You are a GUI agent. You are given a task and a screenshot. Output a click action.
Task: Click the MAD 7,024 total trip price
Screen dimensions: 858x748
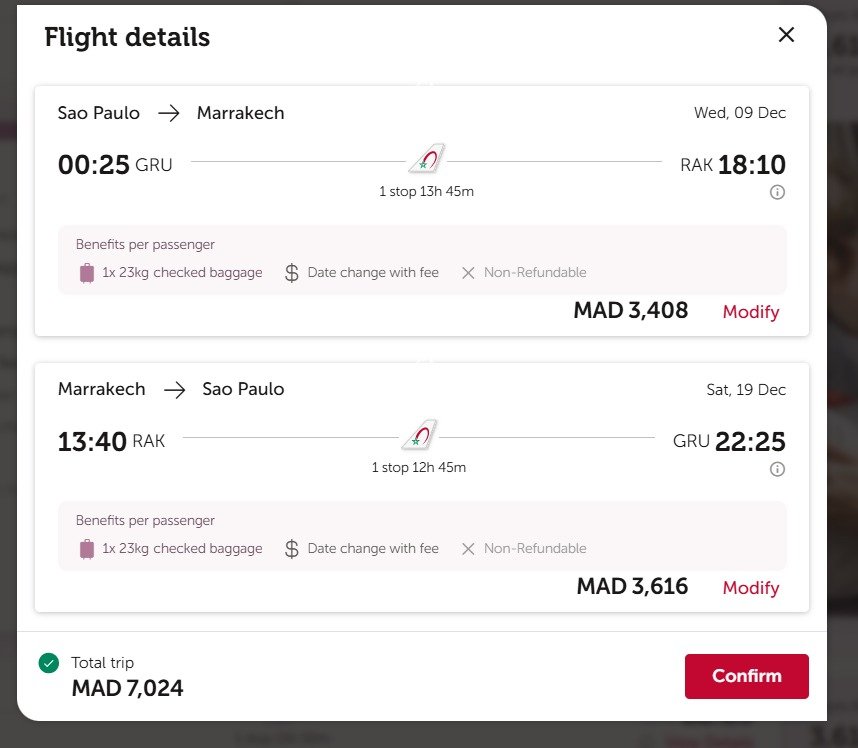tap(127, 688)
